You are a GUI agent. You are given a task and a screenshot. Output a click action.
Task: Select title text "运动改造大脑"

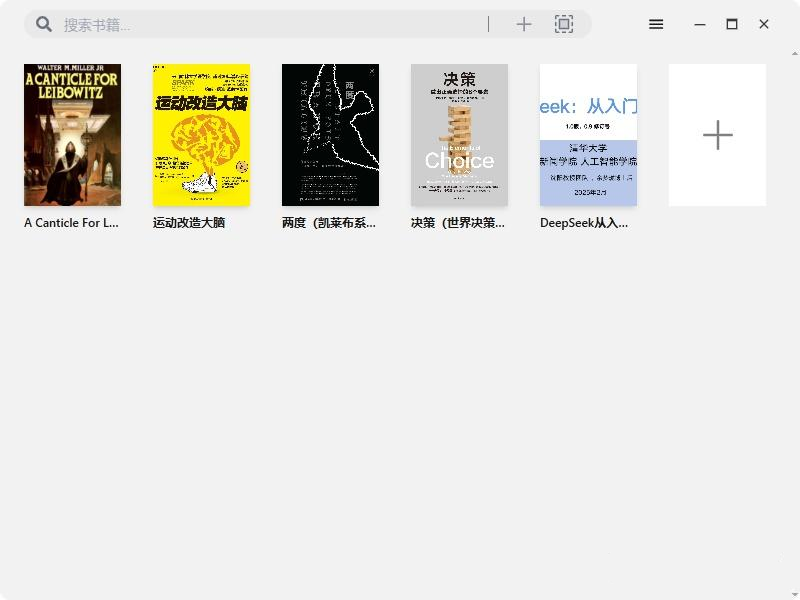(189, 223)
